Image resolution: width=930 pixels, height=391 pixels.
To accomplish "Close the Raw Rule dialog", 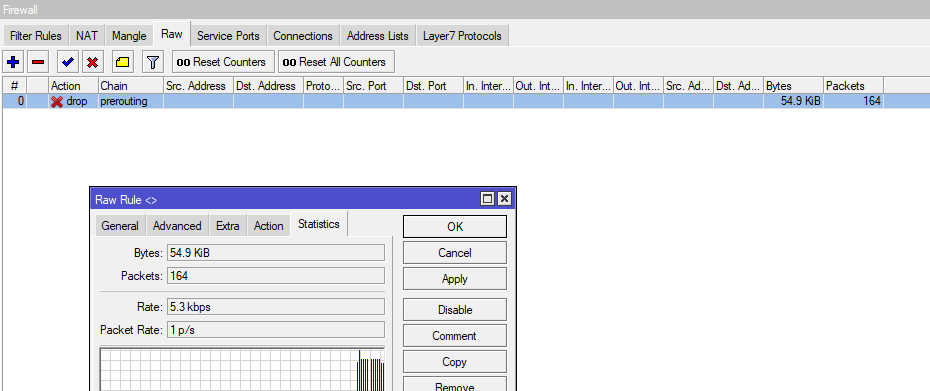I will click(504, 199).
